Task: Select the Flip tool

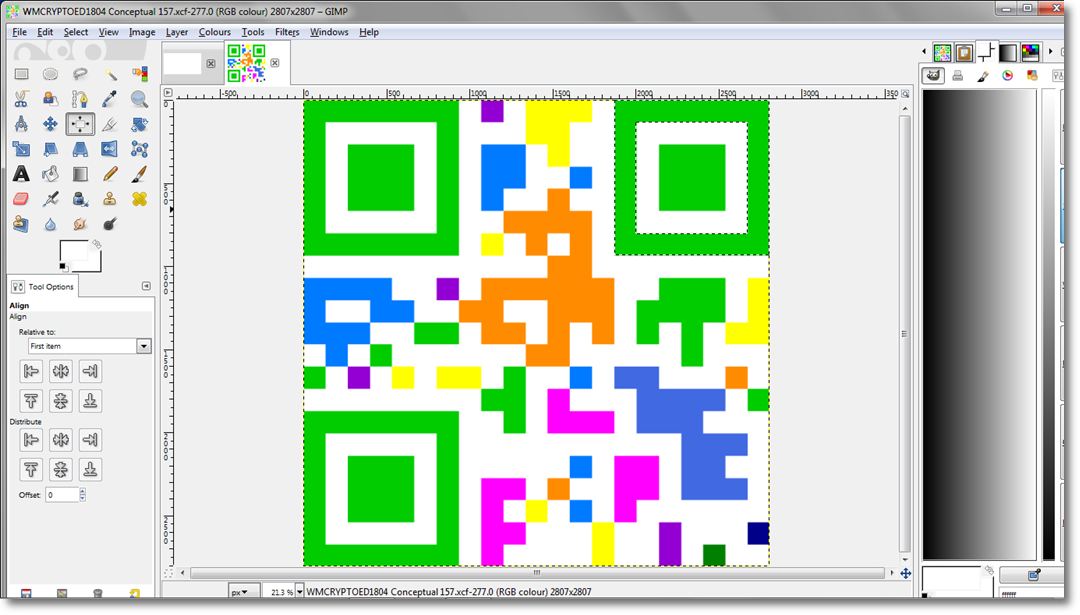Action: [x=110, y=149]
